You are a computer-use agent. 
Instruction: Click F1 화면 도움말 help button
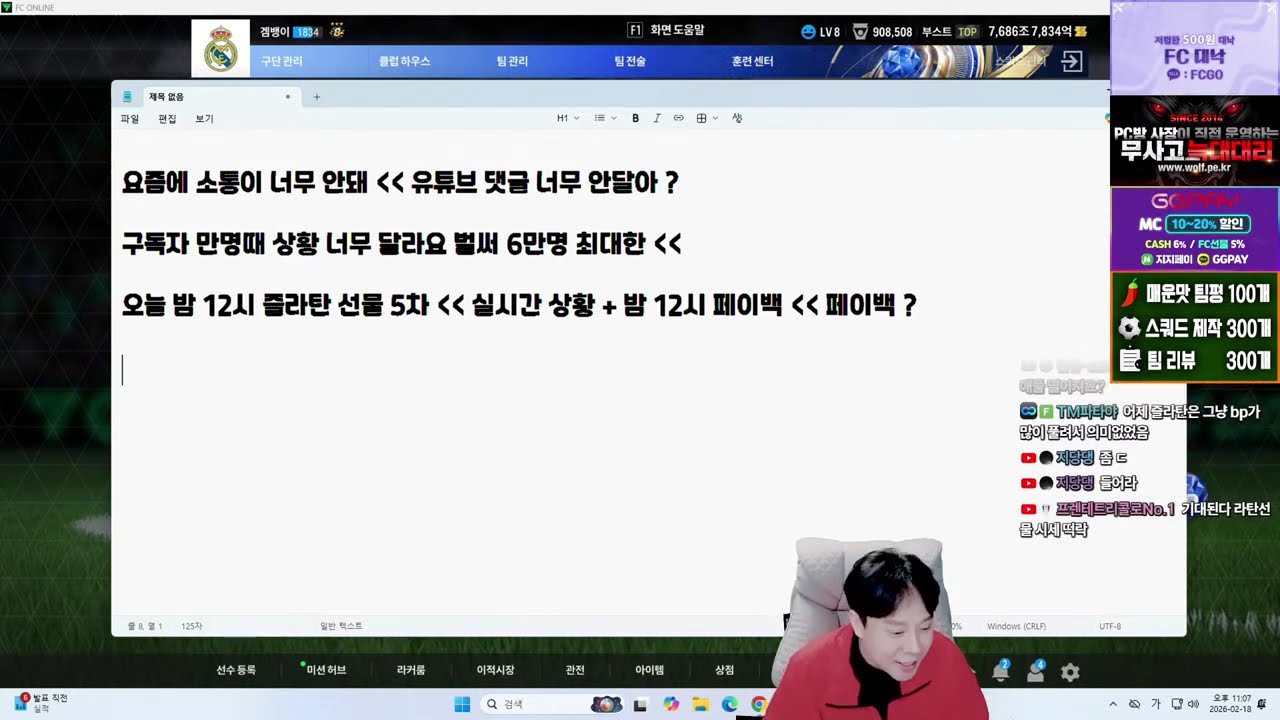(666, 30)
